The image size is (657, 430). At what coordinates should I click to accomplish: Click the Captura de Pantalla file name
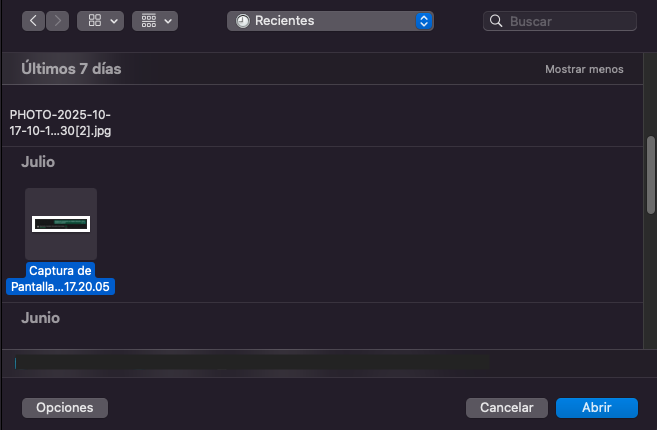61,279
